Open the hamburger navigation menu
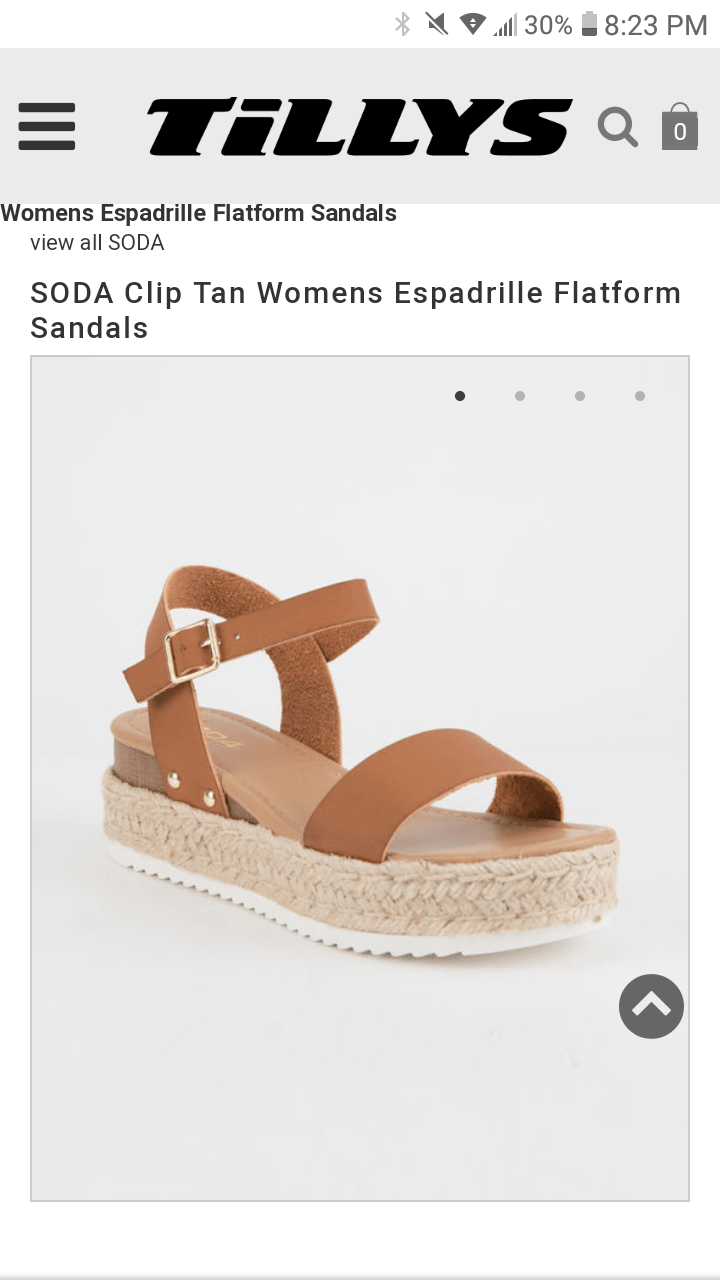Viewport: 720px width, 1280px height. click(x=47, y=127)
